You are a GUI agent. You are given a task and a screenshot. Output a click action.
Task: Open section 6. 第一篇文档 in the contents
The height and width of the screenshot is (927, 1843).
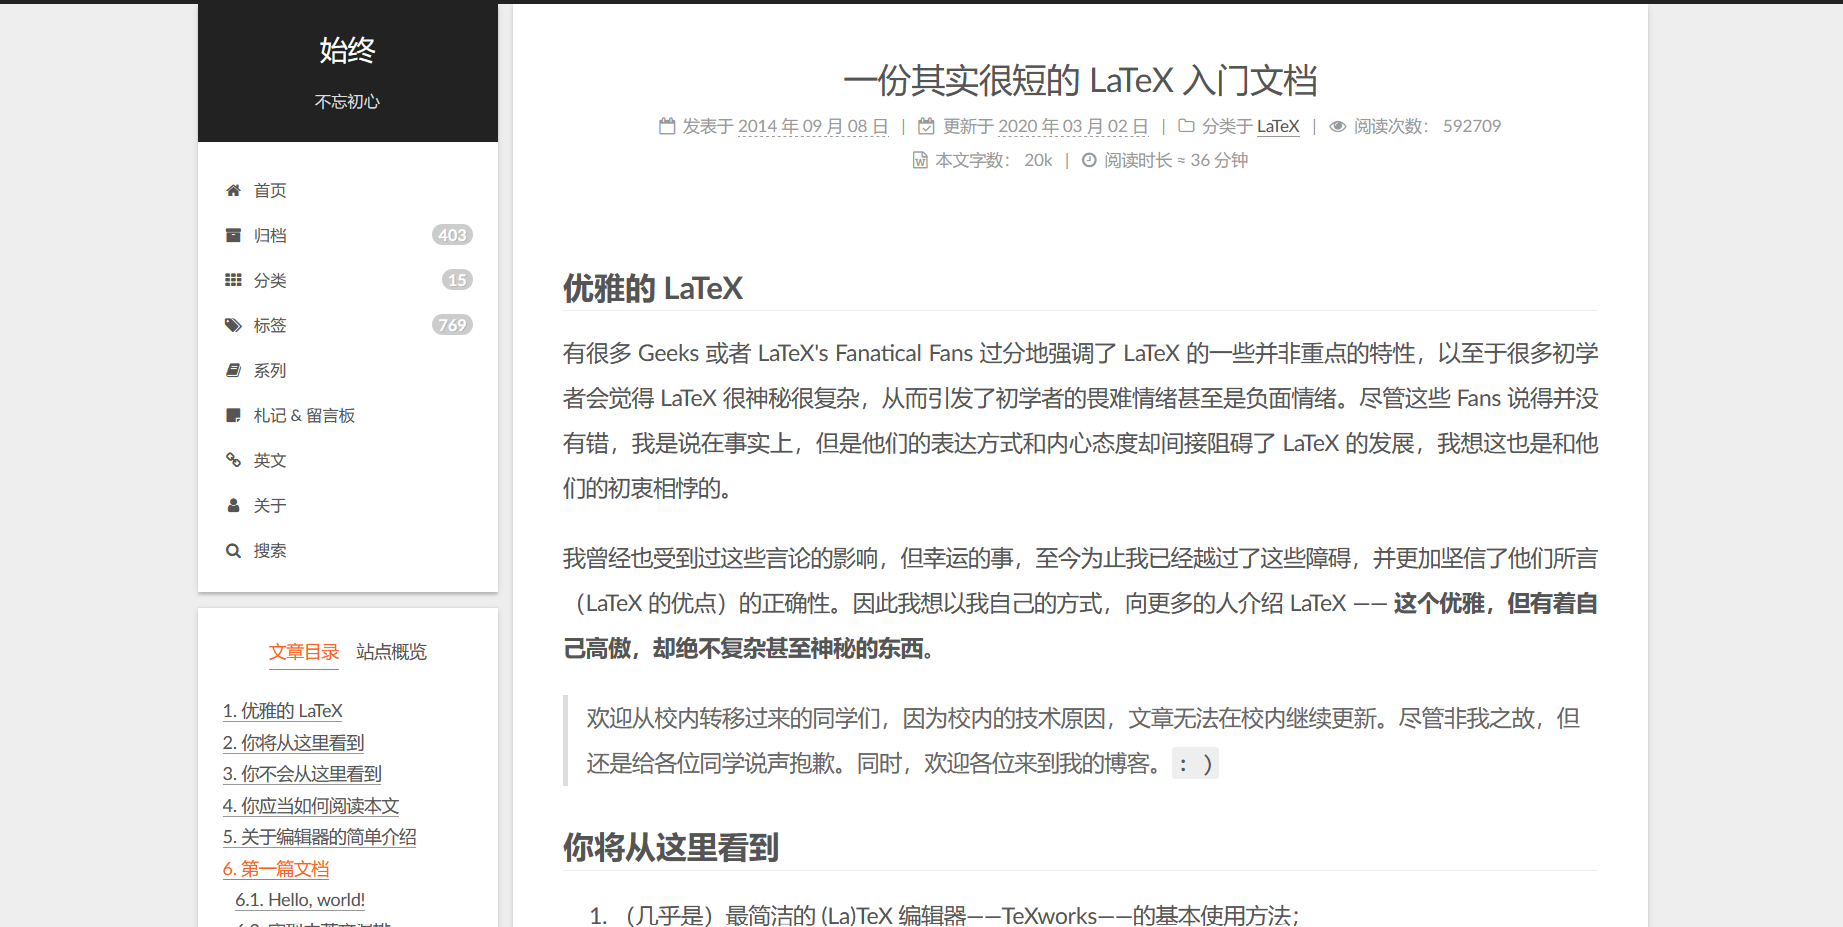tap(275, 869)
